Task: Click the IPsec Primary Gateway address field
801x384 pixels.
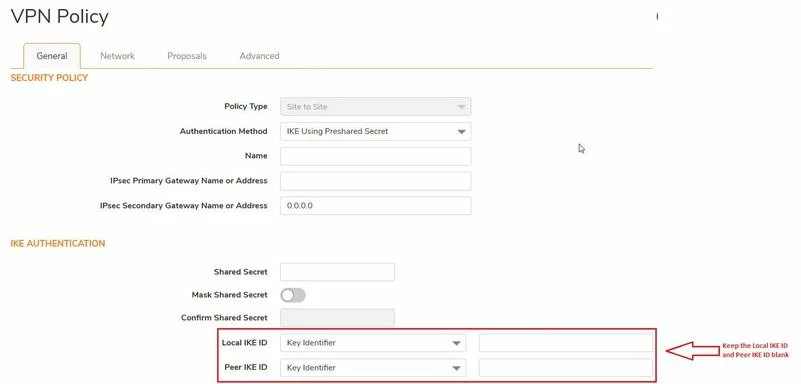Action: (x=375, y=181)
